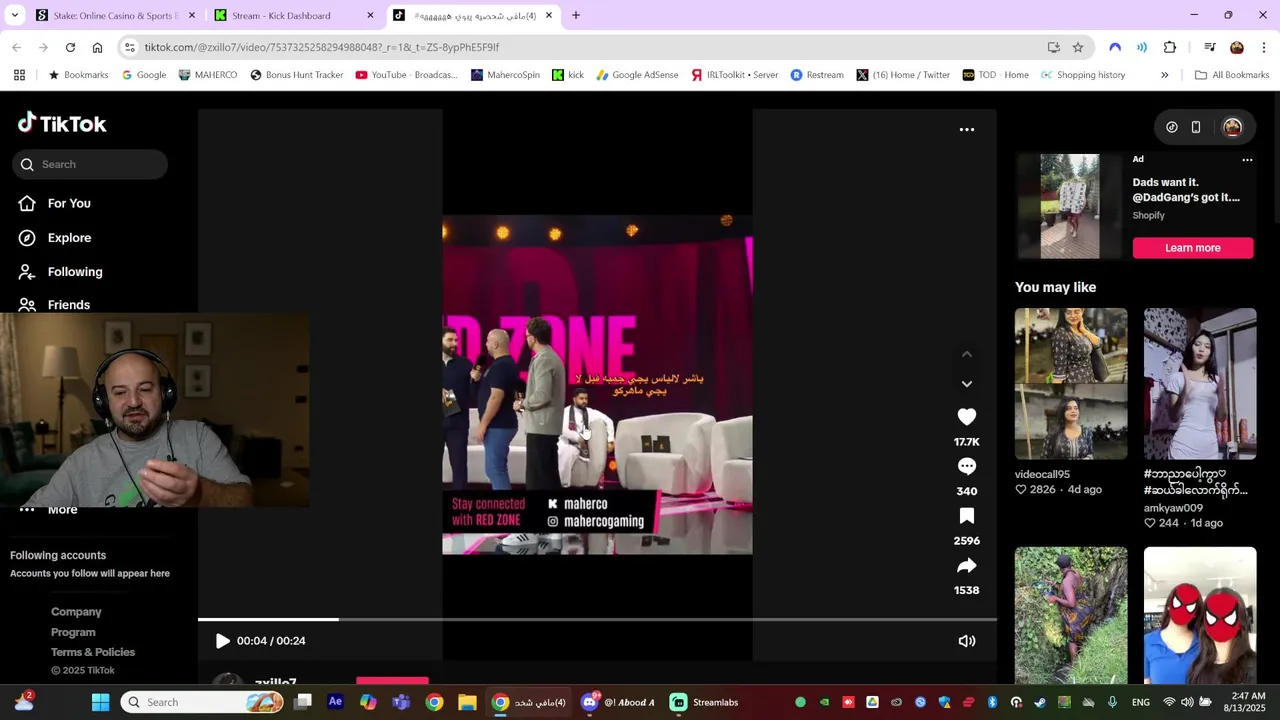The image size is (1280, 720).
Task: Open the kick bookmark
Action: point(567,75)
